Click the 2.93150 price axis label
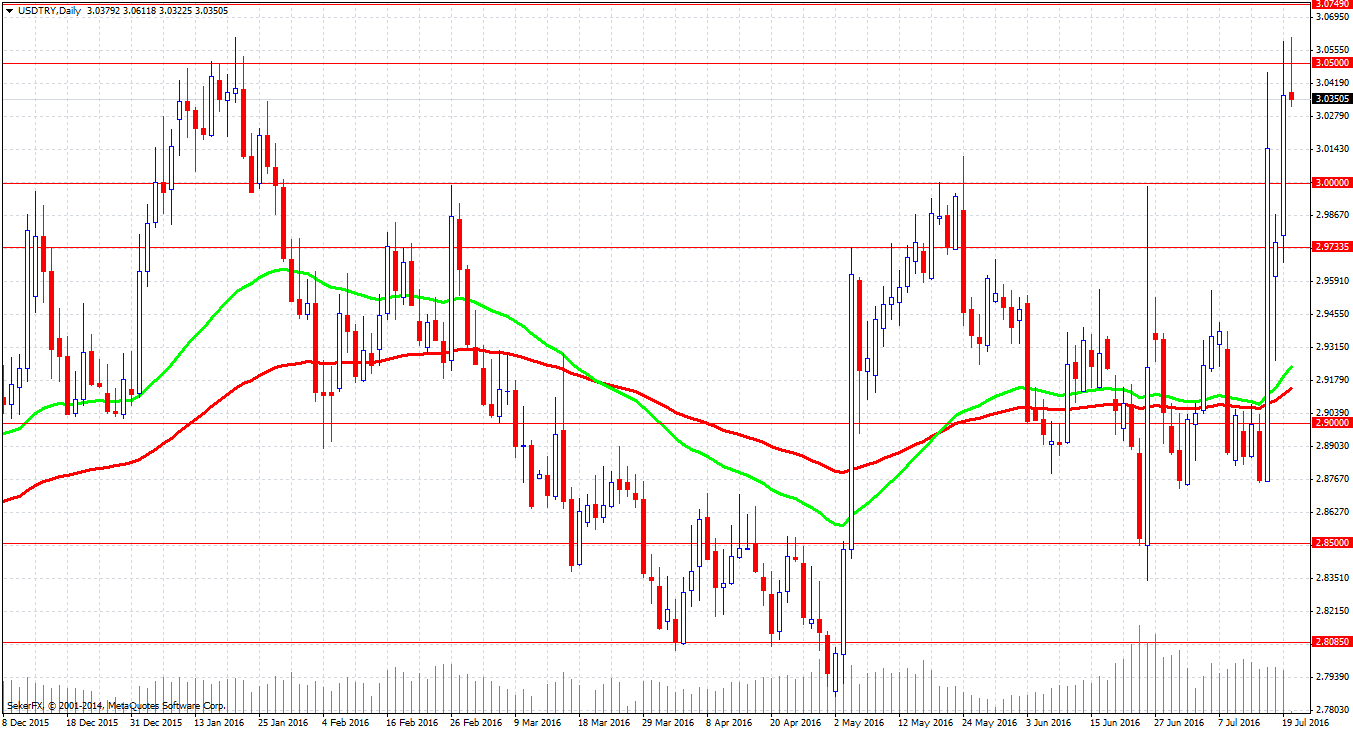 click(1332, 347)
